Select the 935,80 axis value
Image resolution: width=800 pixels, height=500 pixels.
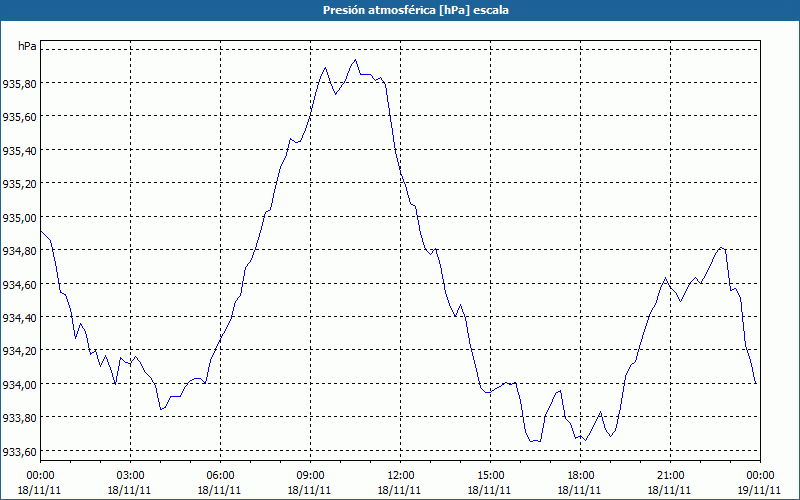(19, 84)
